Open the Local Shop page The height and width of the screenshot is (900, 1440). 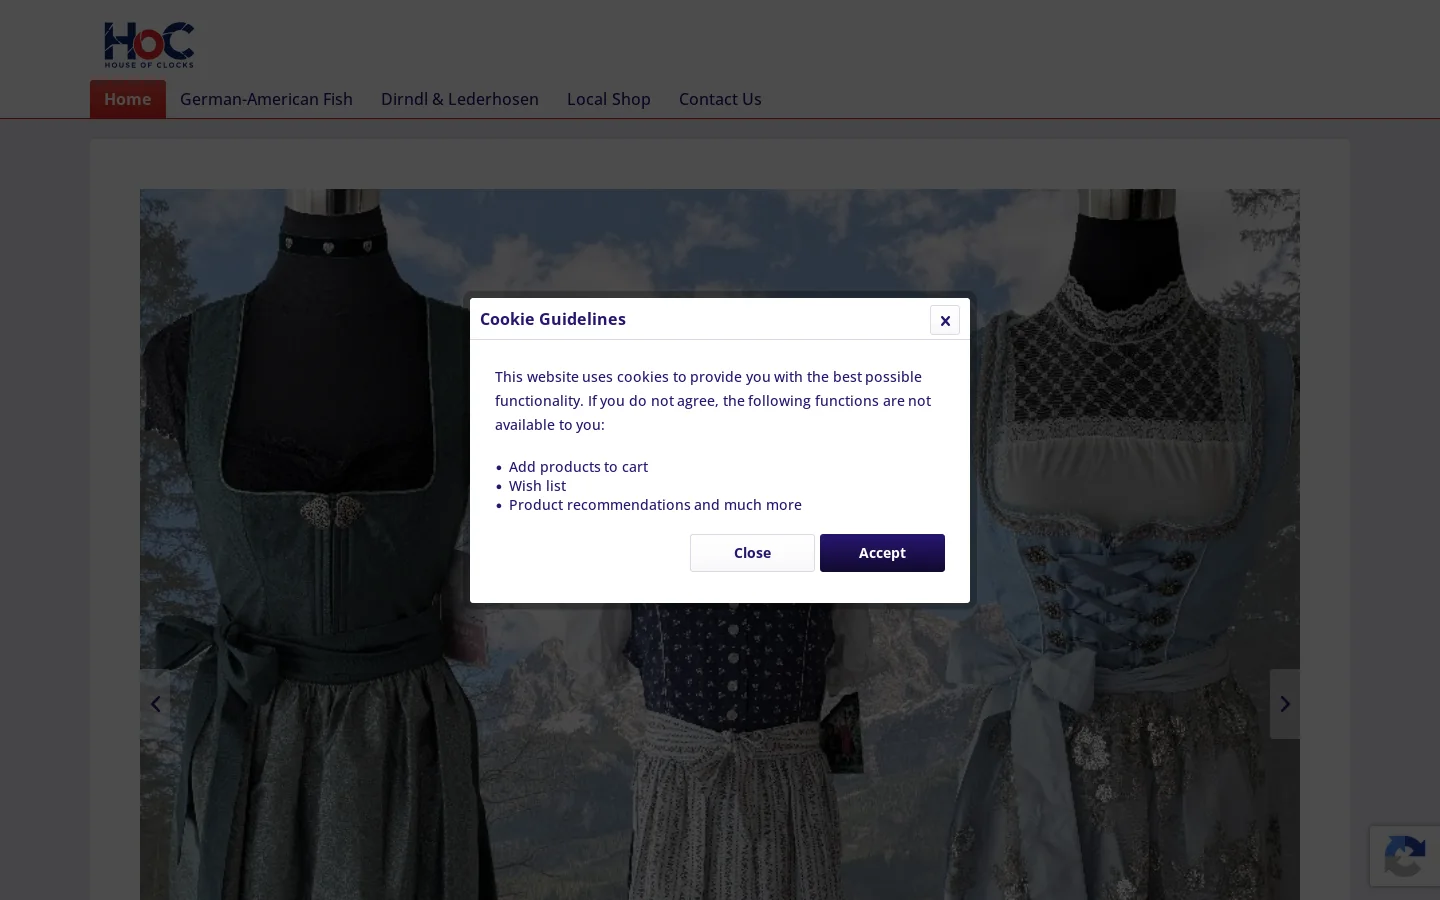click(x=609, y=99)
